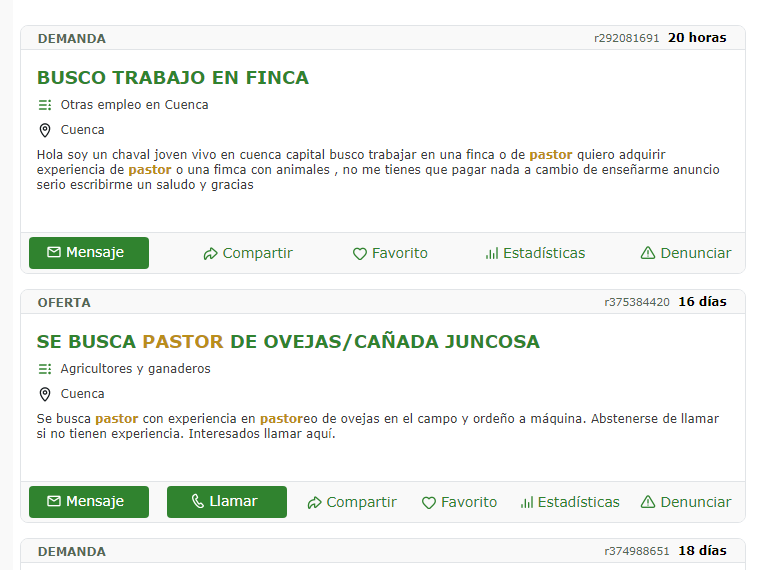
Task: Click the Llamar button on pastor de ovejas ad
Action: 227,502
